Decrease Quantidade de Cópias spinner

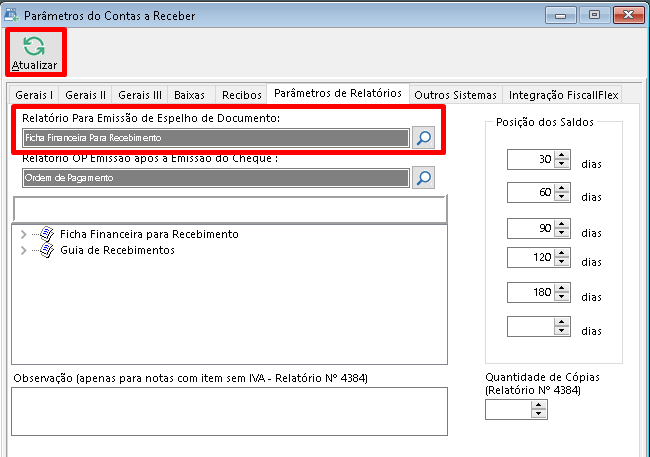click(x=538, y=414)
